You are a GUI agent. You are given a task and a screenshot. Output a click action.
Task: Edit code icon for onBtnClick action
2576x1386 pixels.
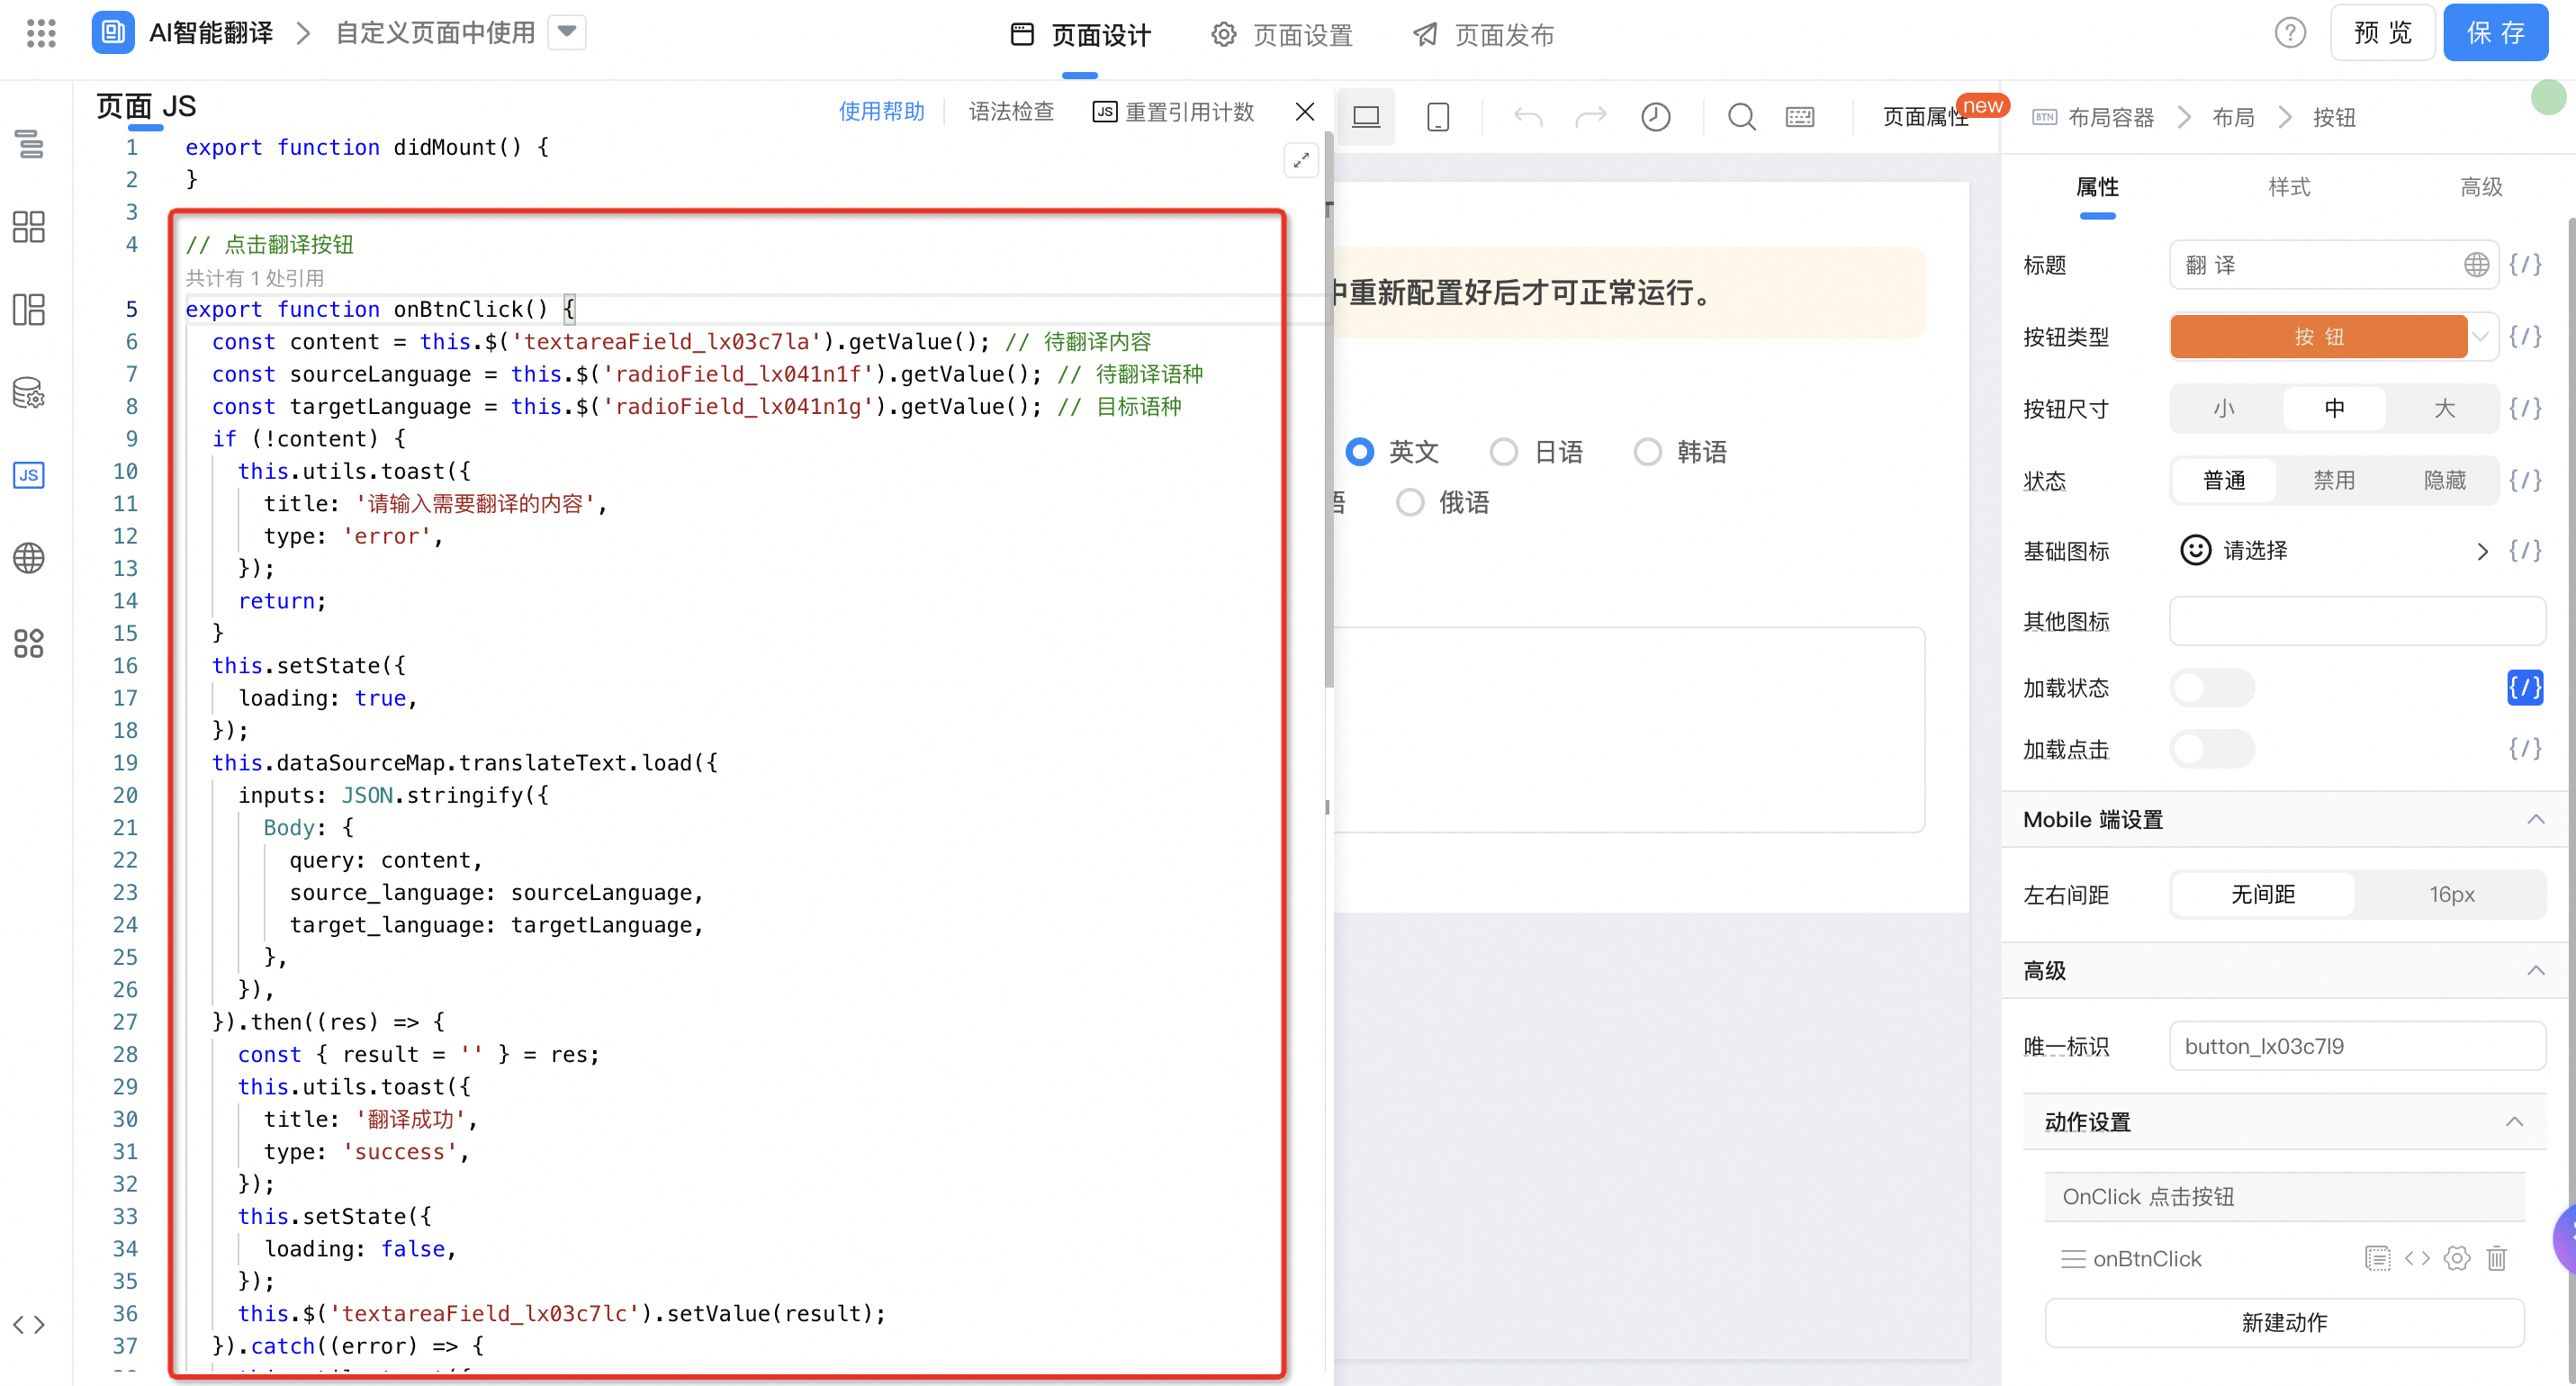pyautogui.click(x=2418, y=1259)
